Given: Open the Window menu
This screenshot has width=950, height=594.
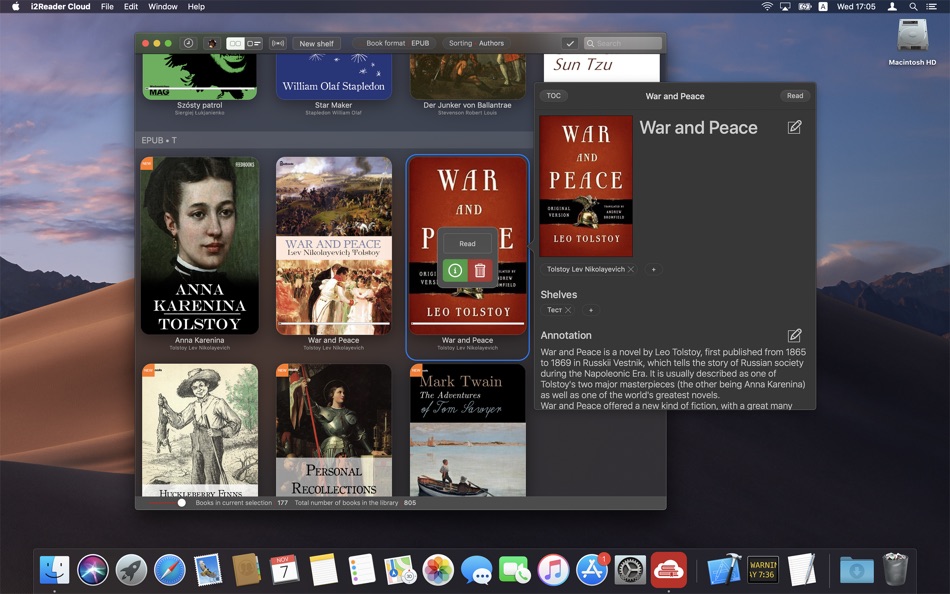Looking at the screenshot, I should [163, 7].
